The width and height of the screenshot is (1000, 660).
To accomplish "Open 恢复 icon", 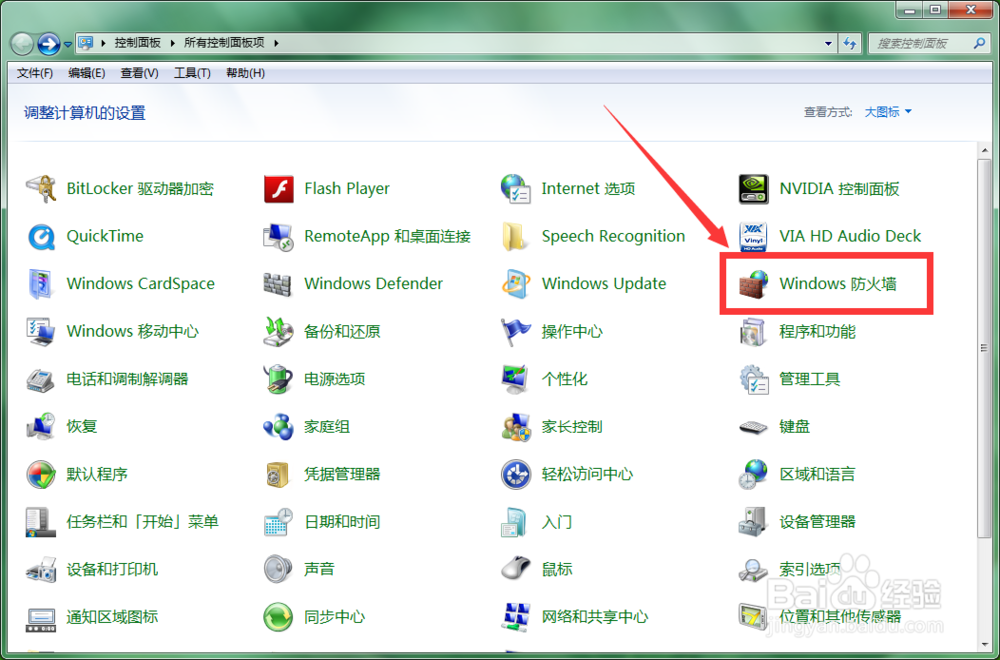I will tap(41, 427).
